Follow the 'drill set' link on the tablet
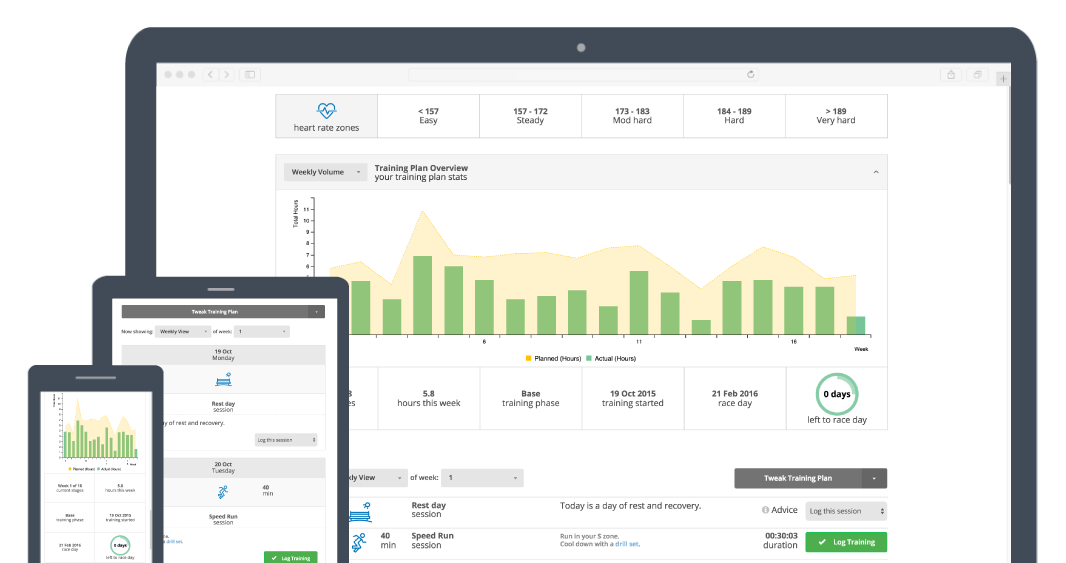Image resolution: width=1066 pixels, height=563 pixels. 175,542
